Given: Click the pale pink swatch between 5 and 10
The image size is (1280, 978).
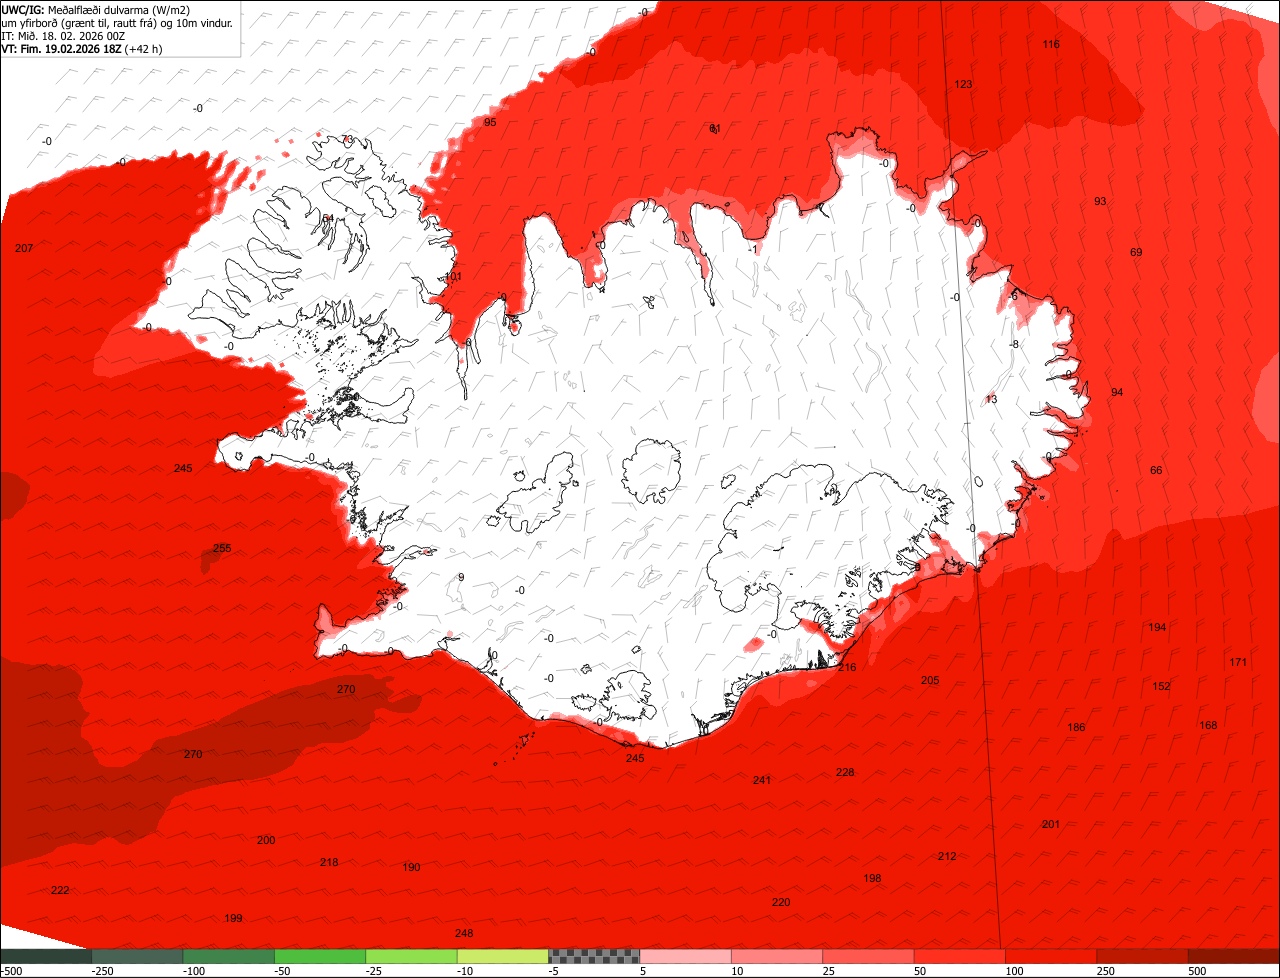Looking at the screenshot, I should [x=686, y=956].
